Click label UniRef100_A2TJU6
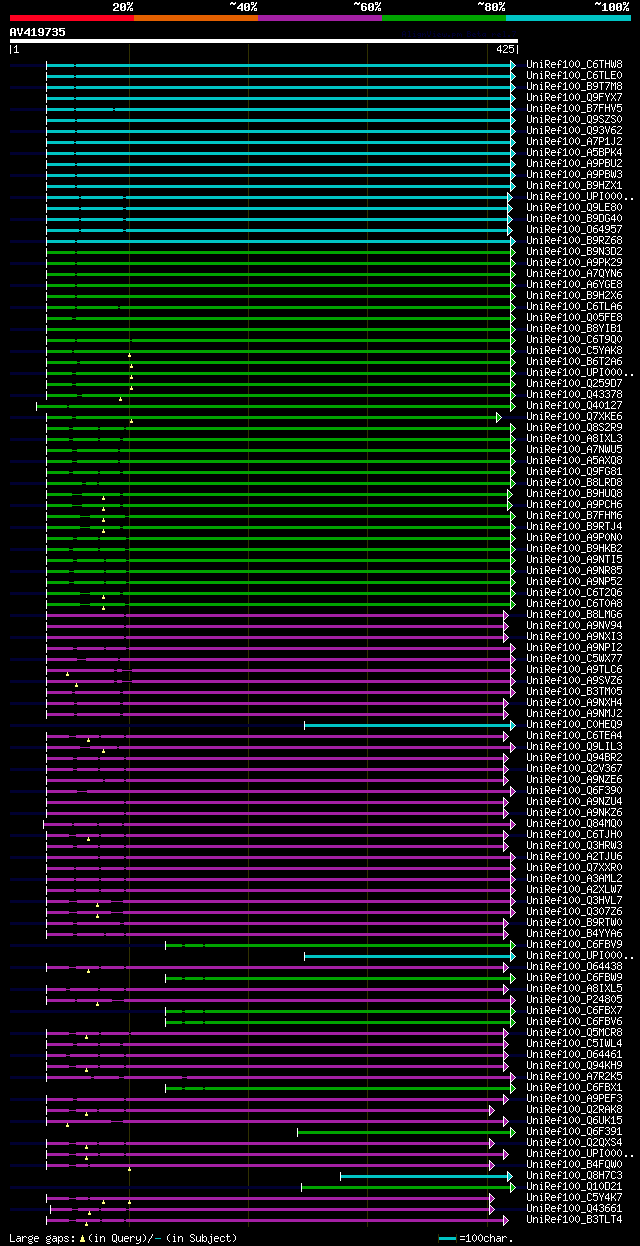The height and width of the screenshot is (1246, 640). tap(574, 856)
